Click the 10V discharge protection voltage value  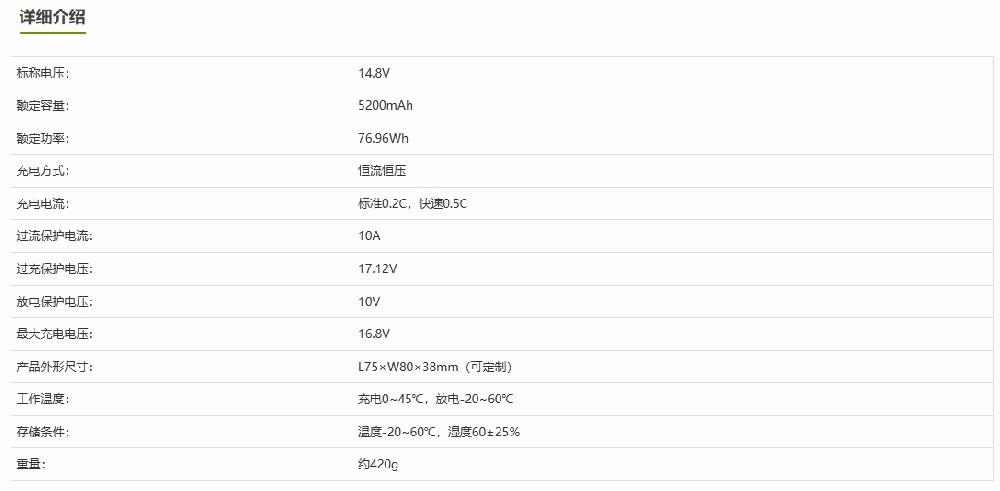(369, 302)
